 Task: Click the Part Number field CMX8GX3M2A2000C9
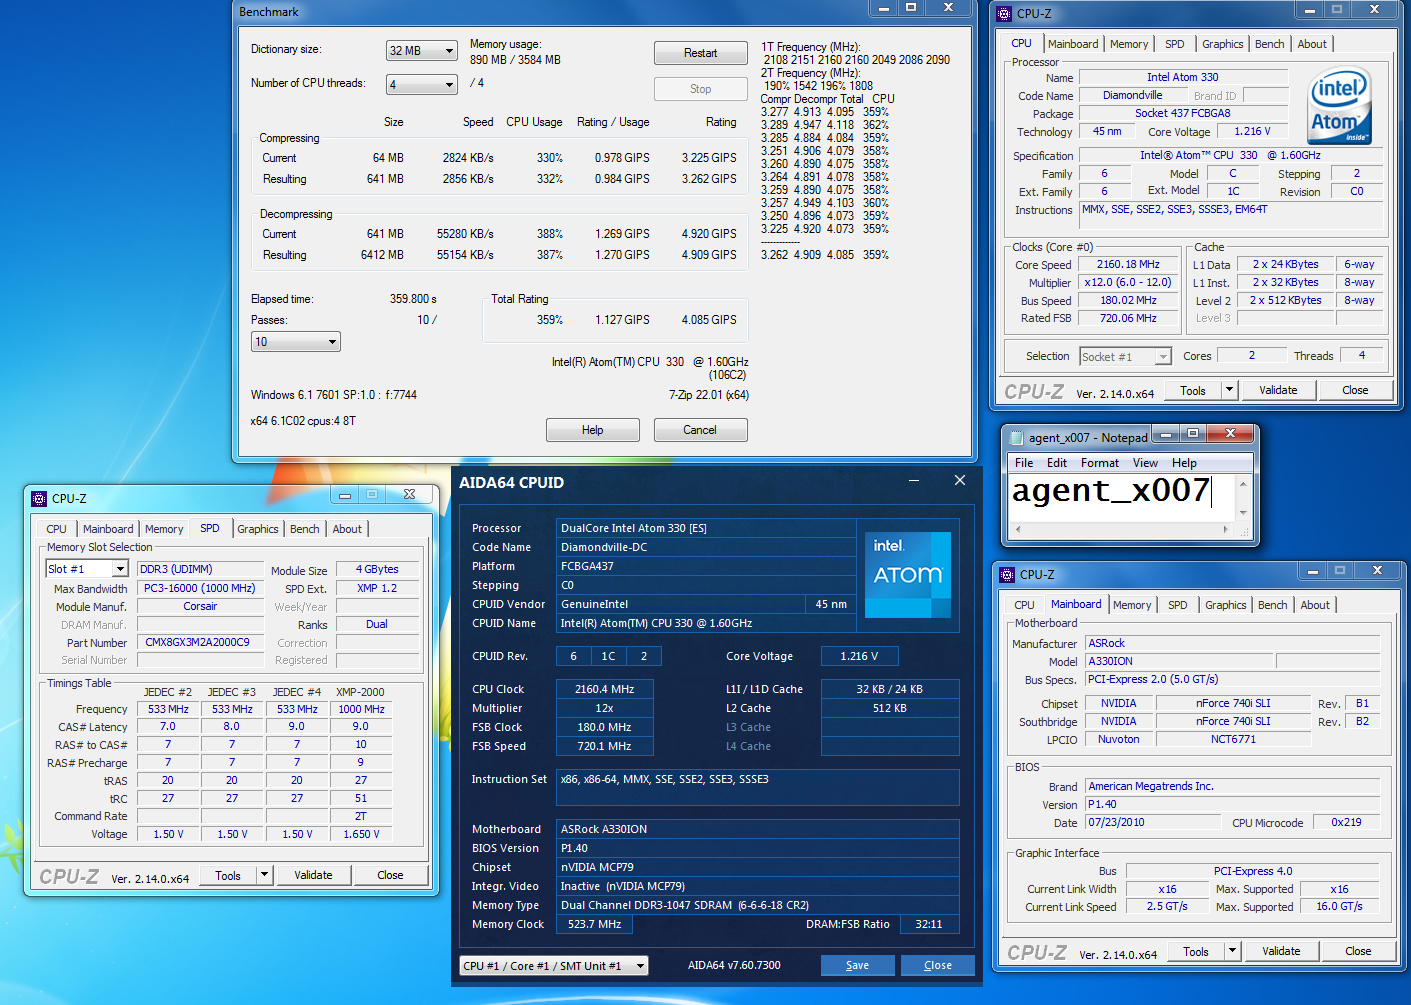198,642
